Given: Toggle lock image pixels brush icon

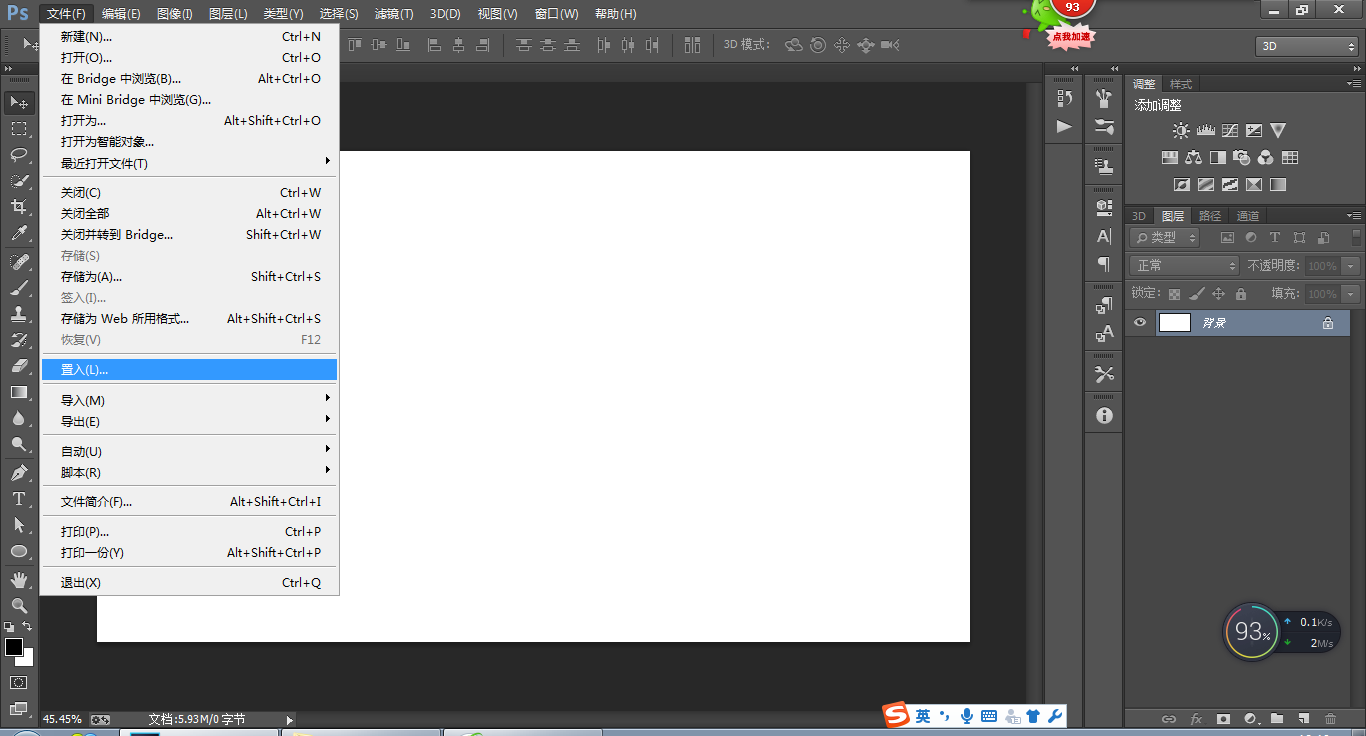Looking at the screenshot, I should click(x=1196, y=294).
